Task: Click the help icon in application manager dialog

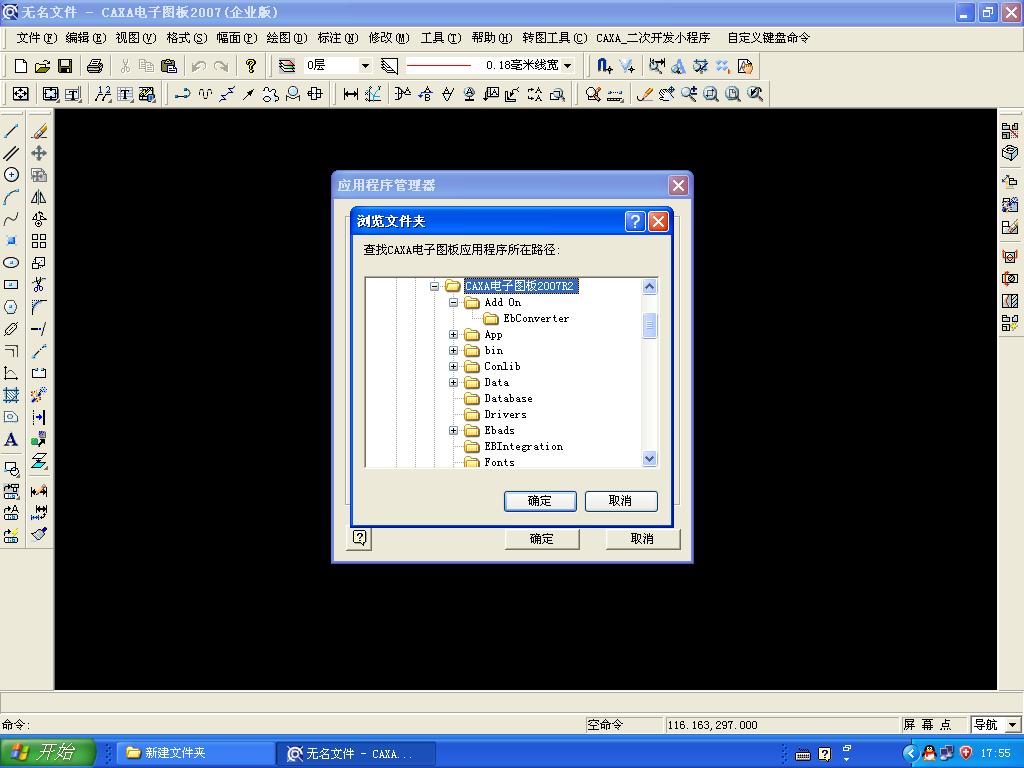Action: click(x=360, y=538)
